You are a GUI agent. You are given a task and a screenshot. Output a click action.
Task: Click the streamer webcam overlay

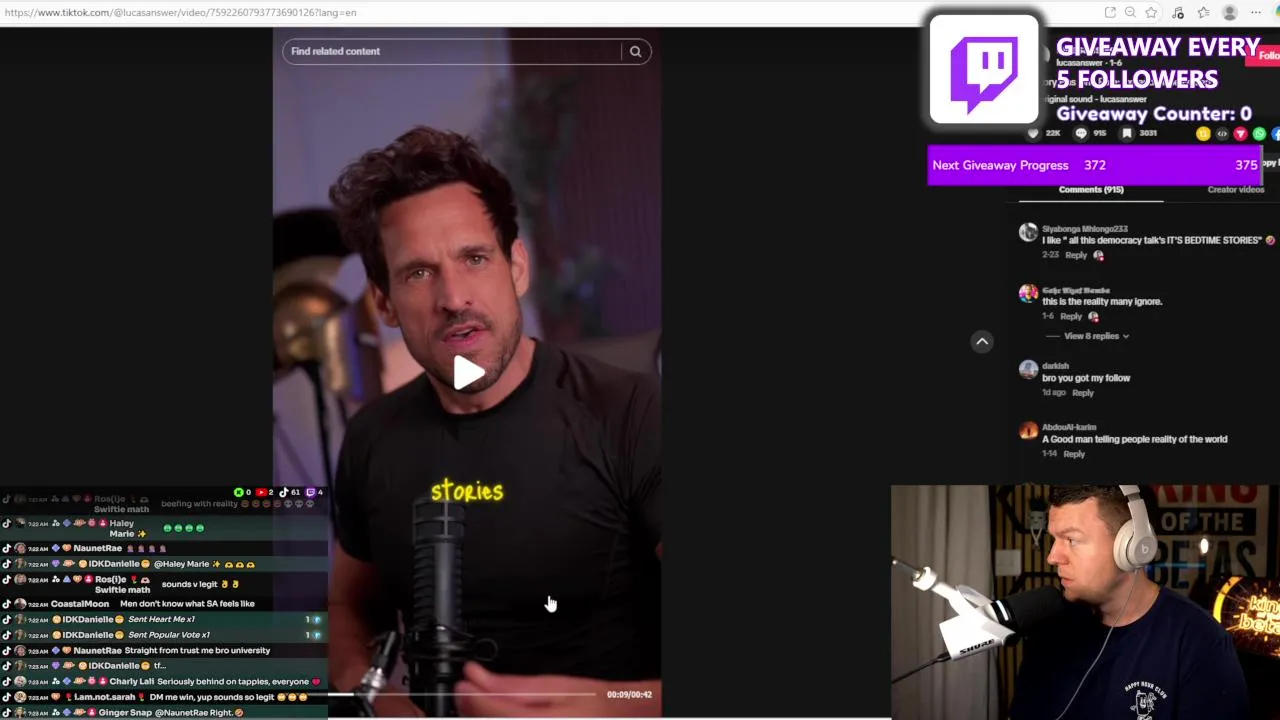tap(1085, 602)
